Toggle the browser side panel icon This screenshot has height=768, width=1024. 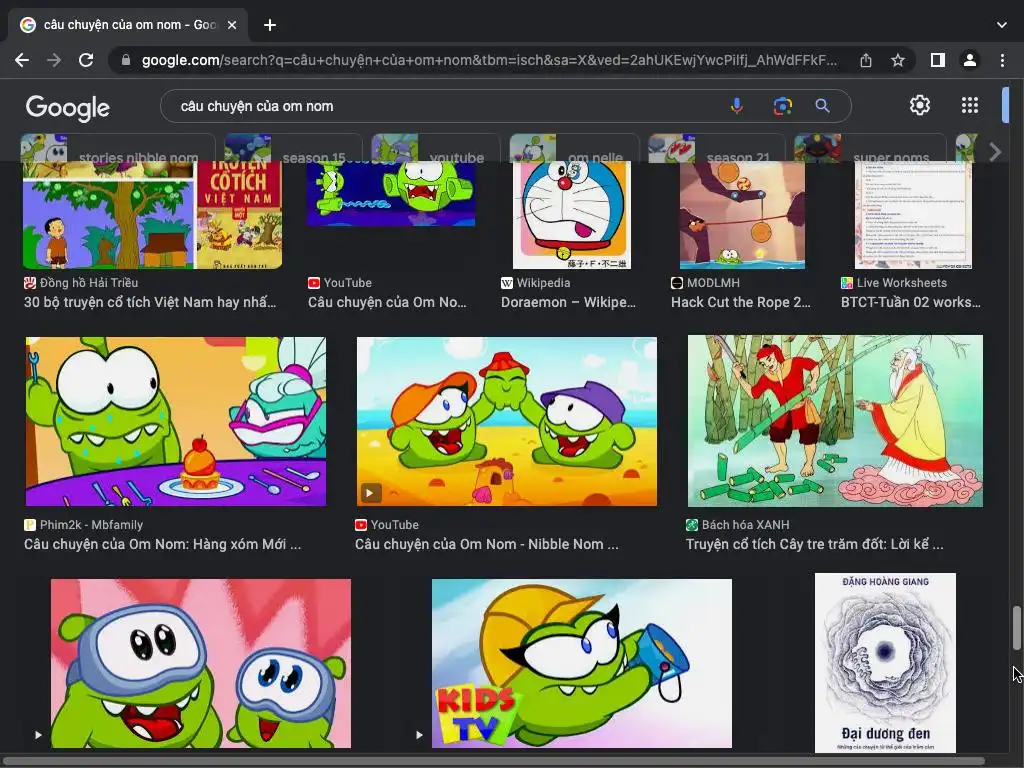(x=938, y=60)
